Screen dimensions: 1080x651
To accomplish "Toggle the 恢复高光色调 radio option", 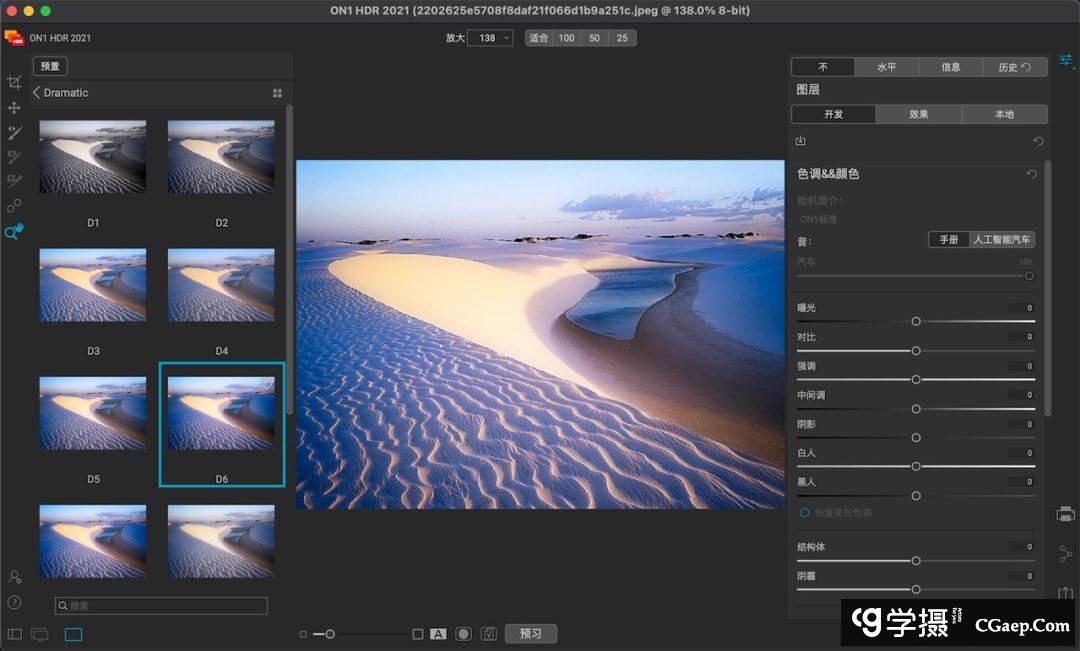I will click(804, 512).
